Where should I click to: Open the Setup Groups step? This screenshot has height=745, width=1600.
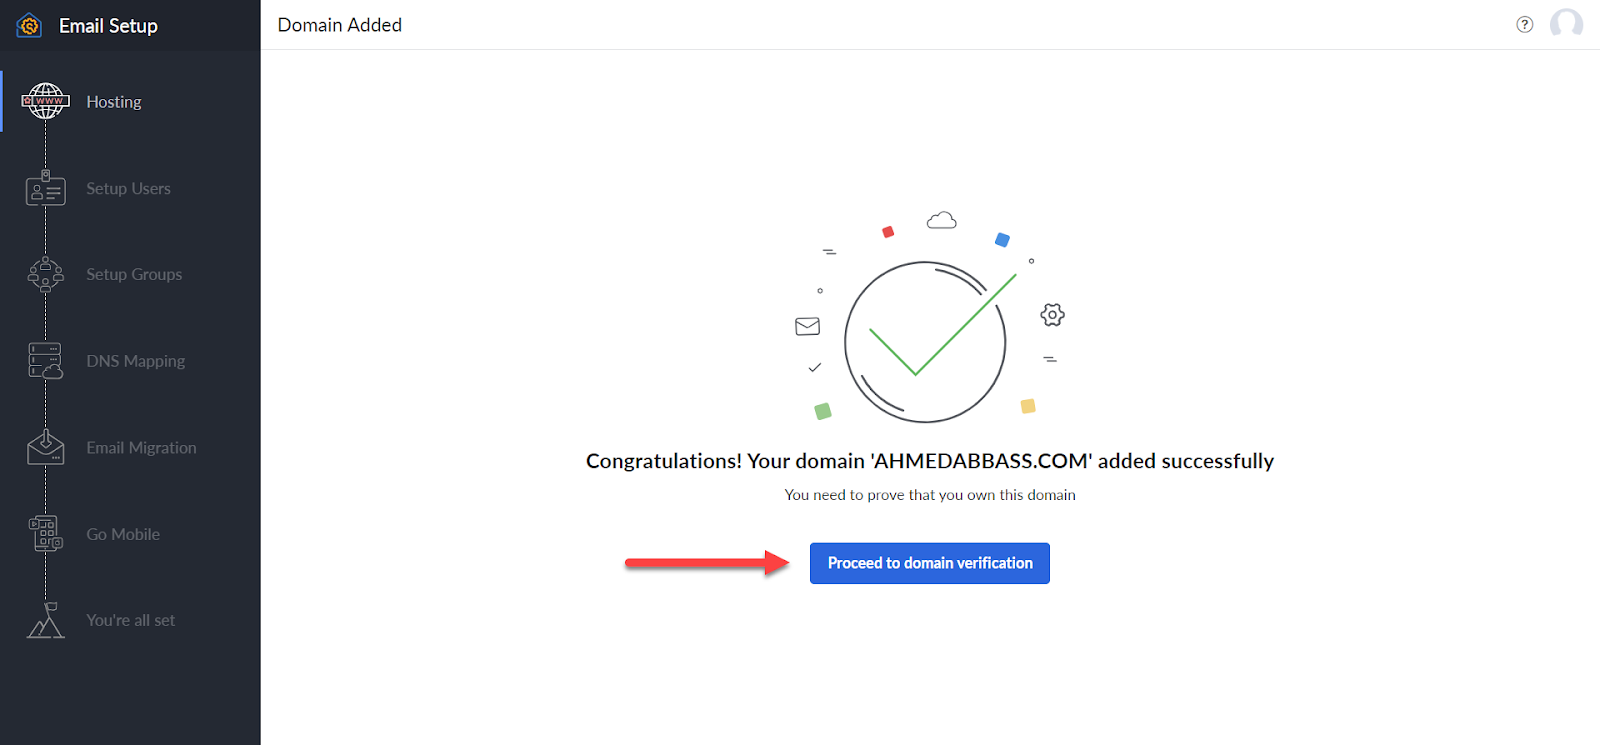pyautogui.click(x=134, y=274)
